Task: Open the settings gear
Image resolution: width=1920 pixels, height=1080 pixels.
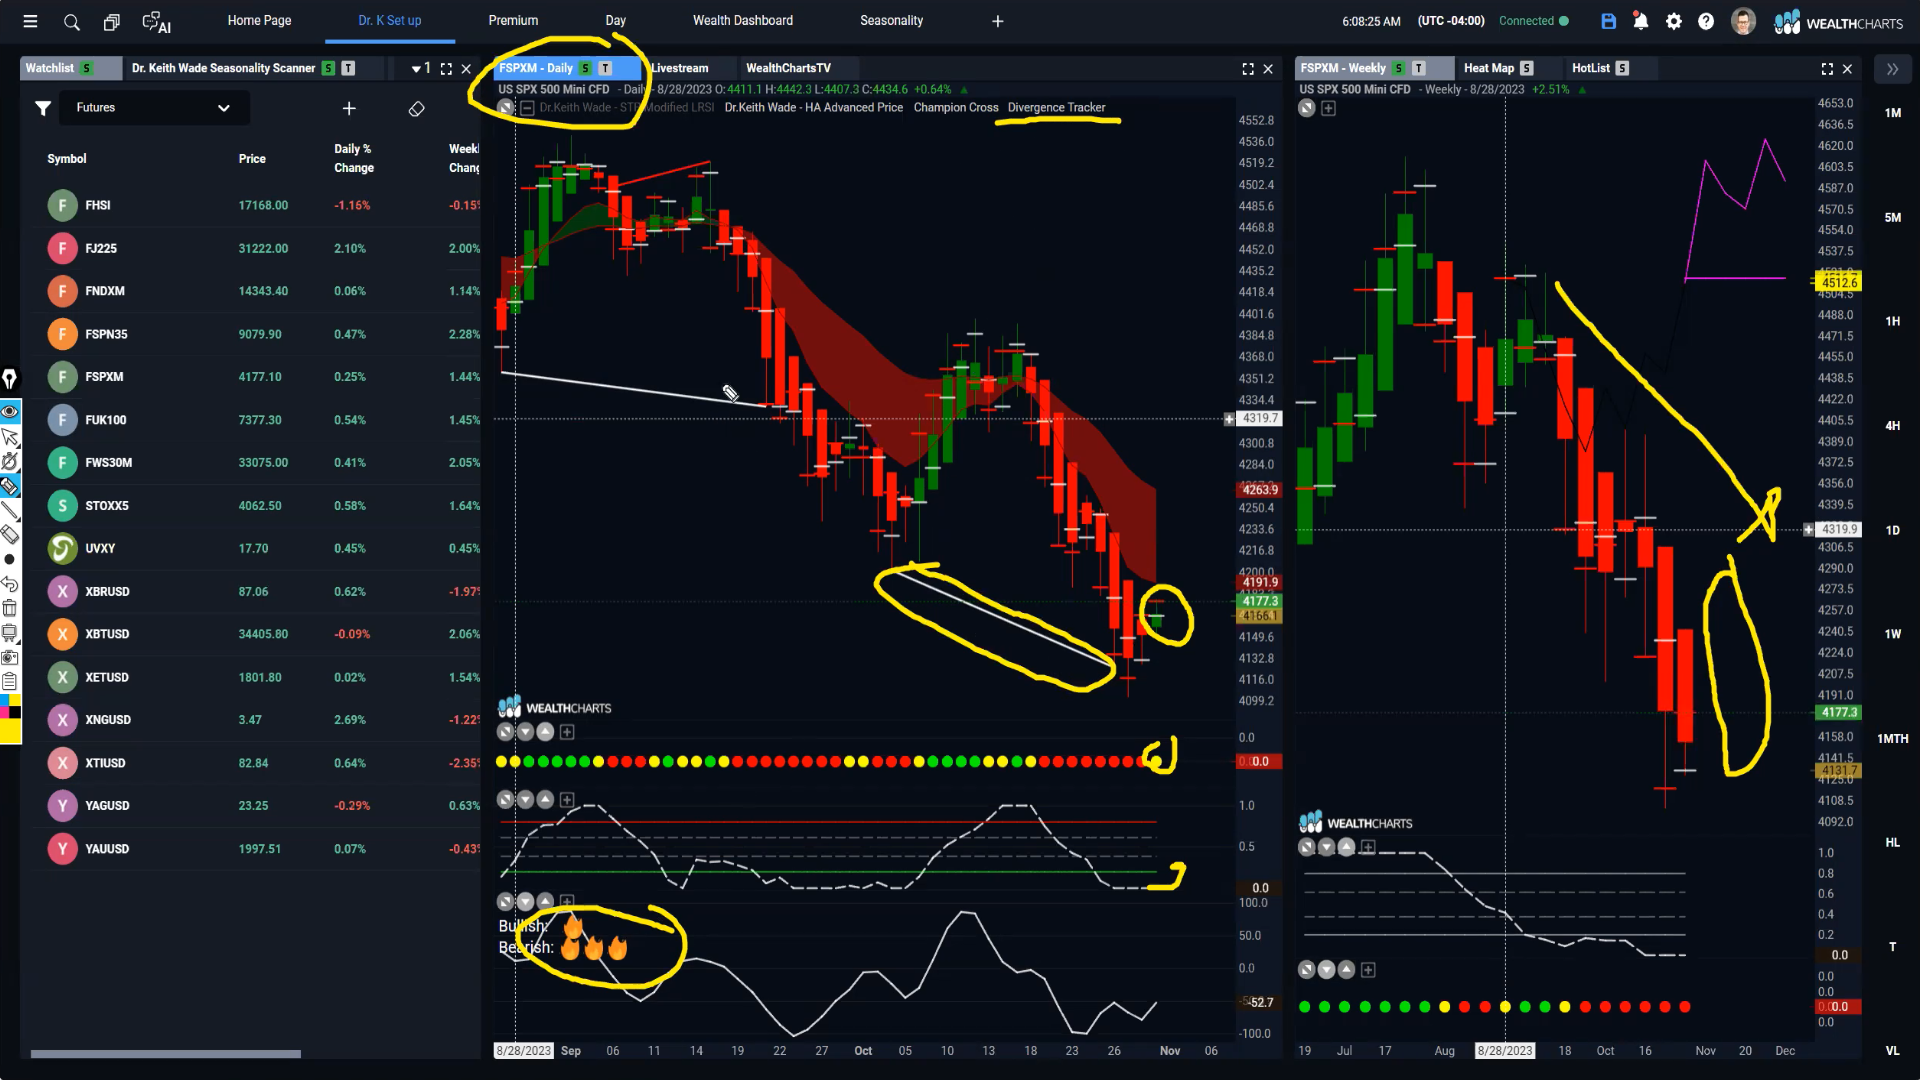Action: pyautogui.click(x=1674, y=21)
